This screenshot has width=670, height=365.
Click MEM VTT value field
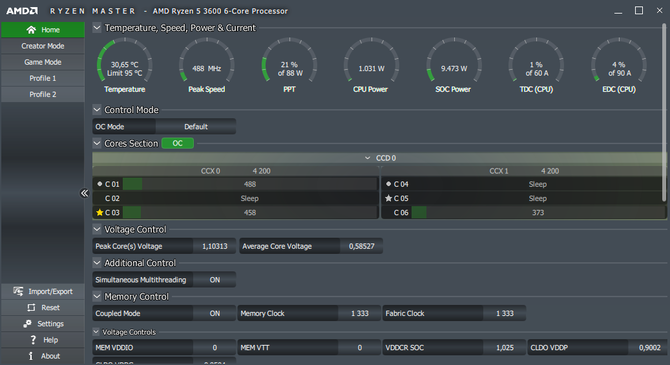tap(360, 347)
